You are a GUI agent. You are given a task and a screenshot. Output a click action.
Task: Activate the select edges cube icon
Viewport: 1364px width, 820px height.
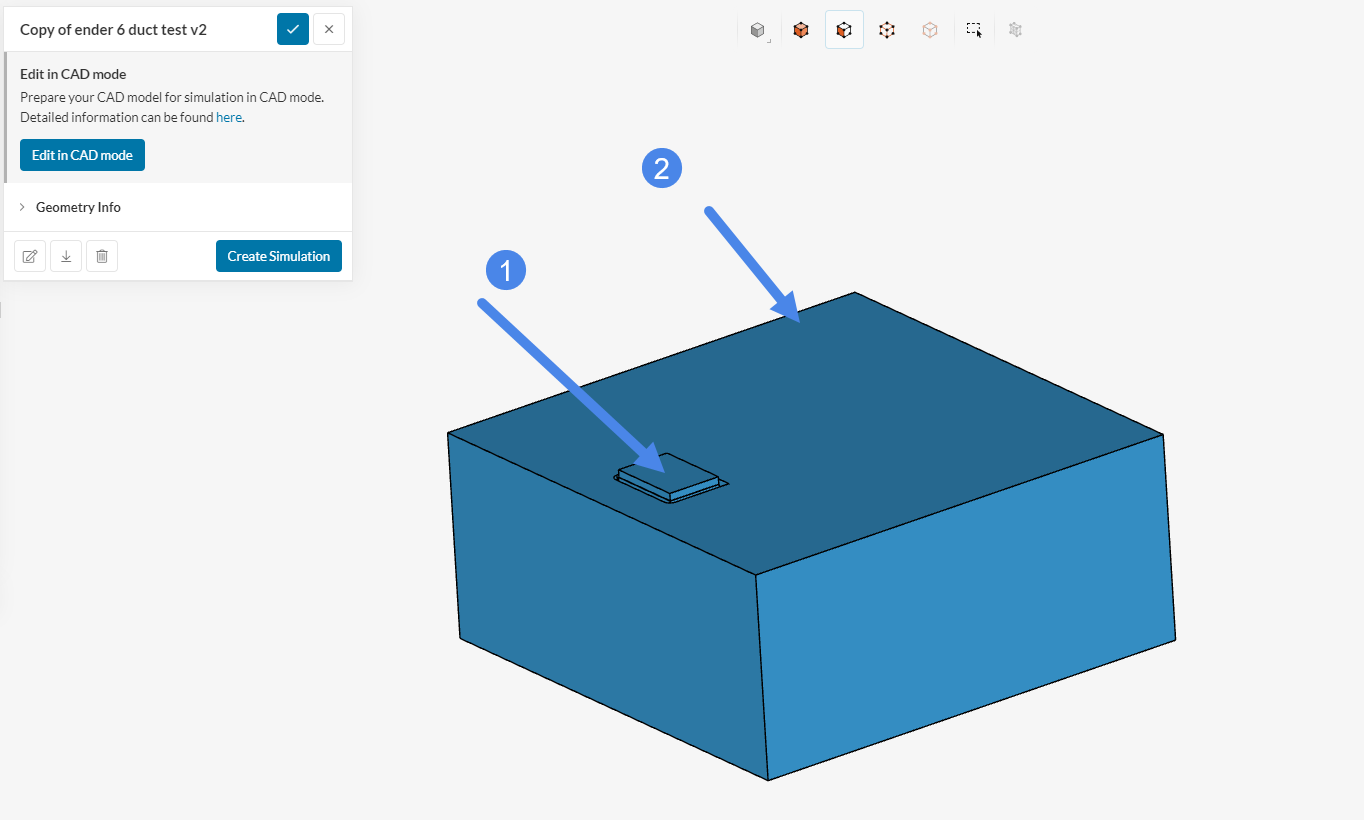click(x=887, y=30)
